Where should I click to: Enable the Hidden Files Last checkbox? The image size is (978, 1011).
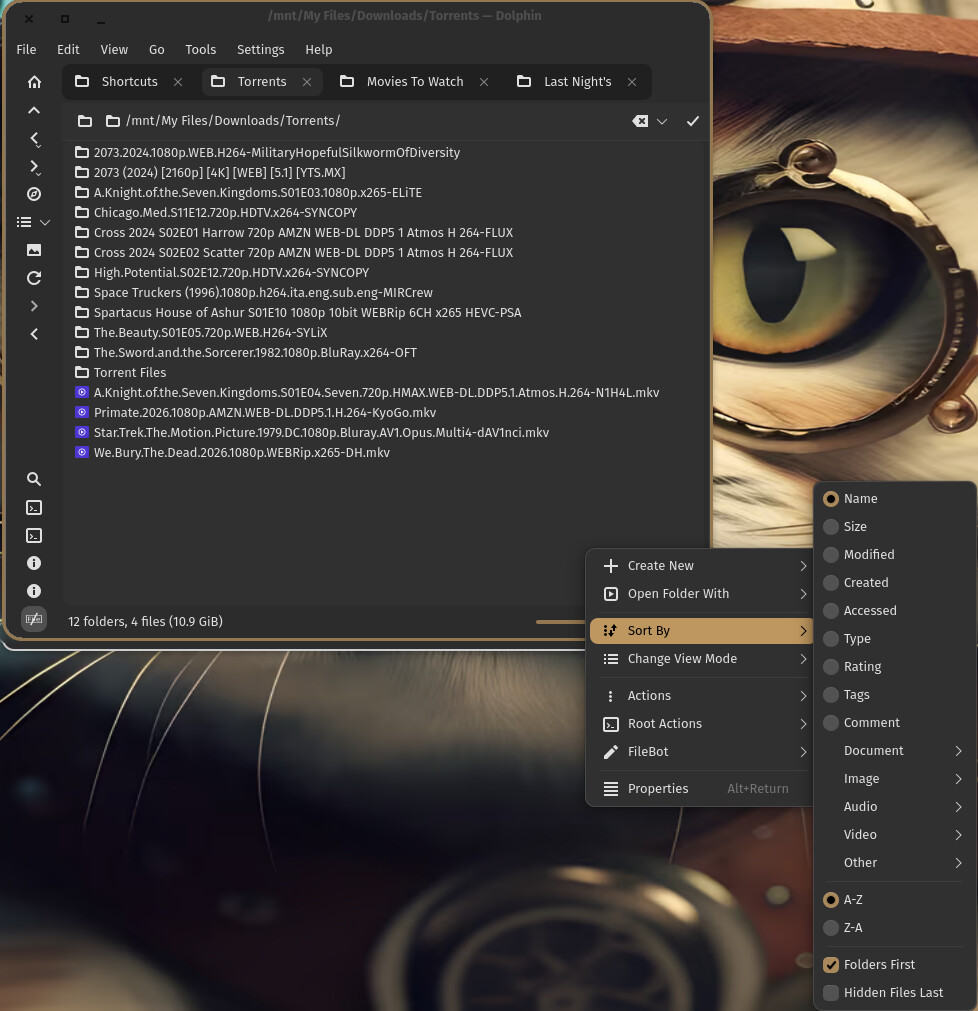tap(831, 992)
